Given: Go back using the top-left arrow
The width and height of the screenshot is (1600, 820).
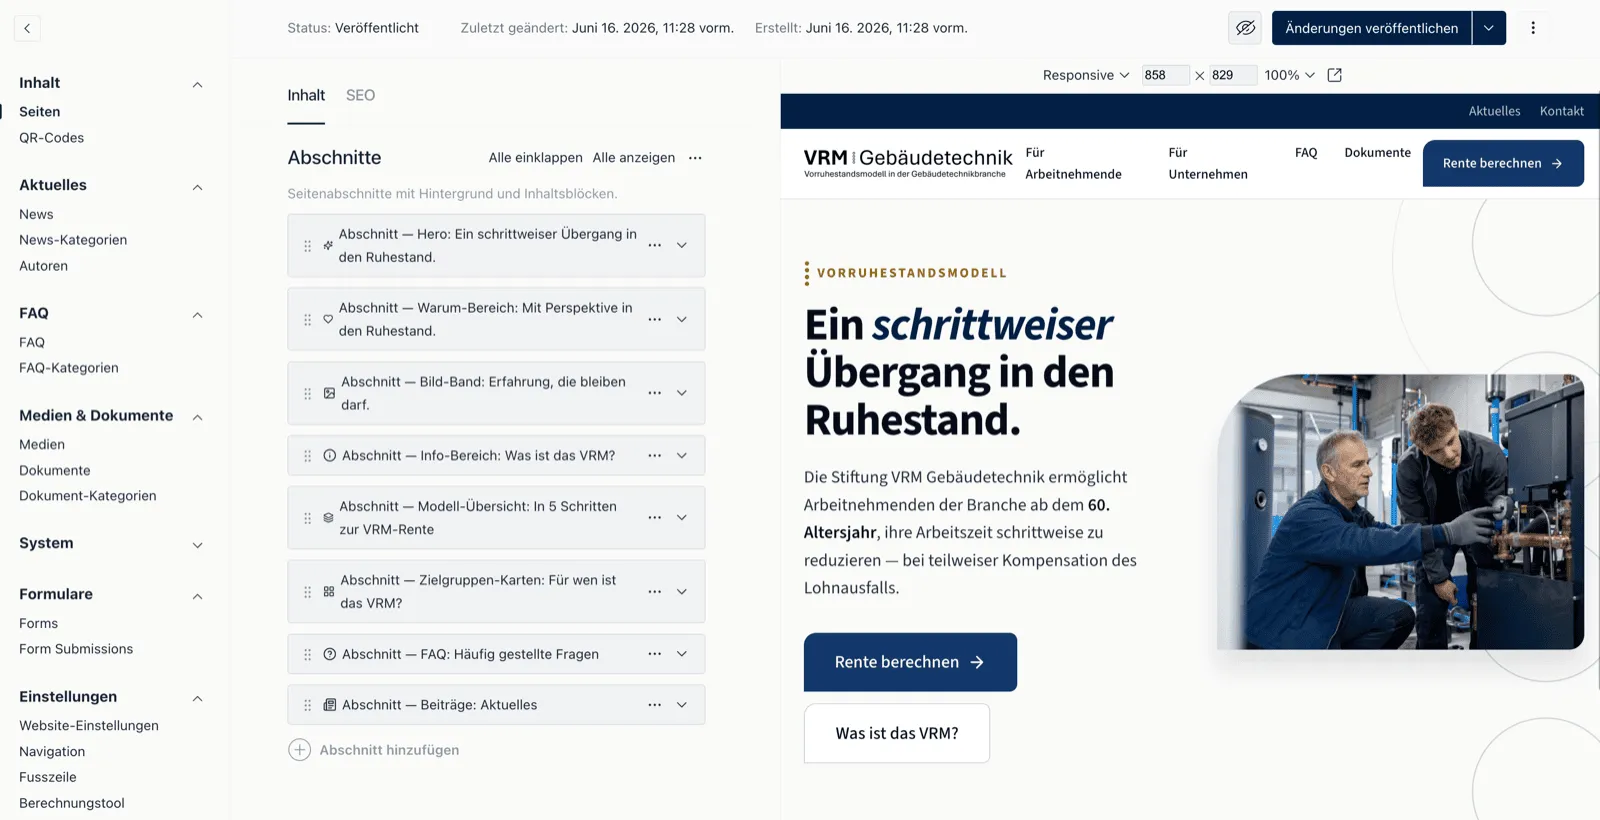Looking at the screenshot, I should [x=27, y=28].
